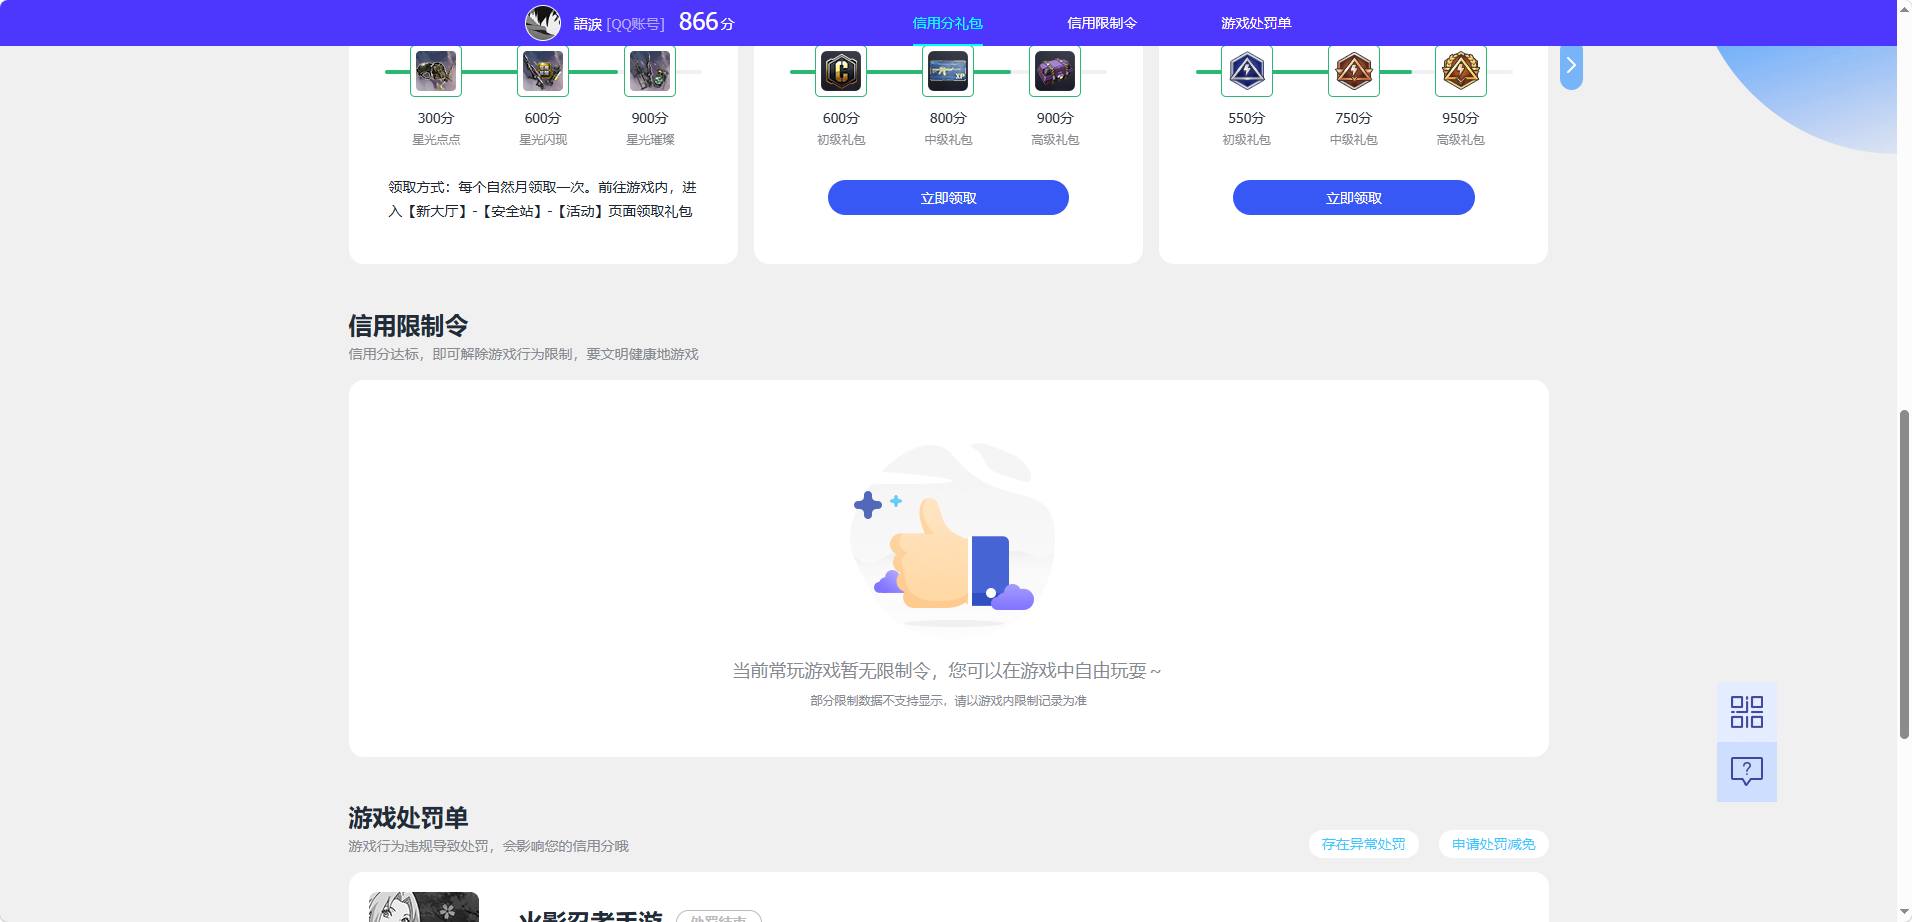
Task: Click the page vertical scrollbar
Action: point(1904,573)
